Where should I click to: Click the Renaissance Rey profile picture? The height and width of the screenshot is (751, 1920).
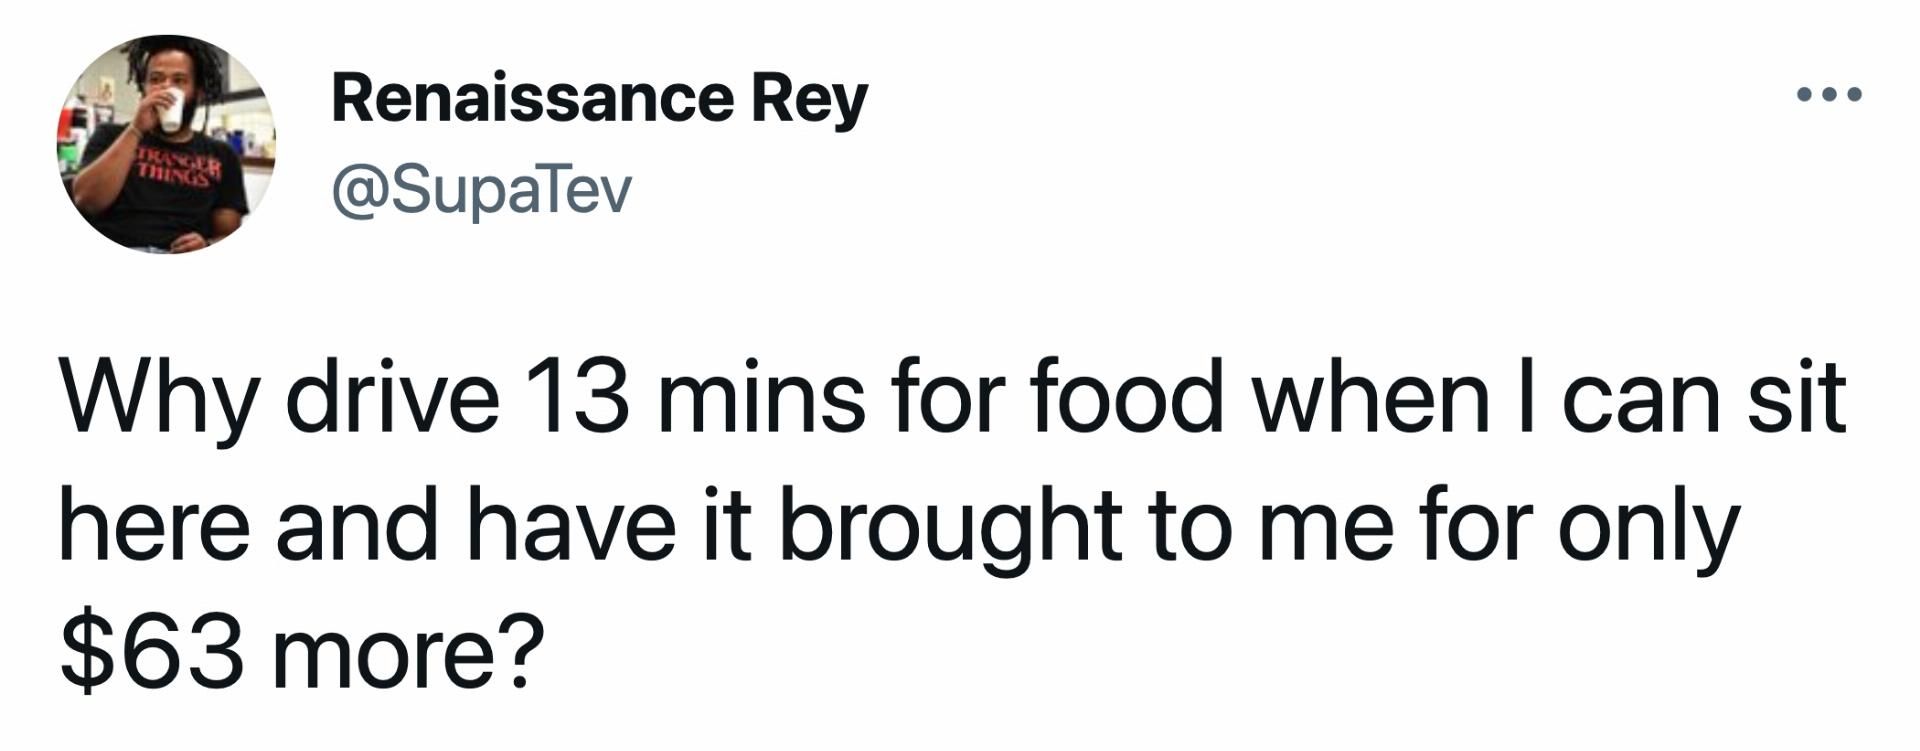166,143
